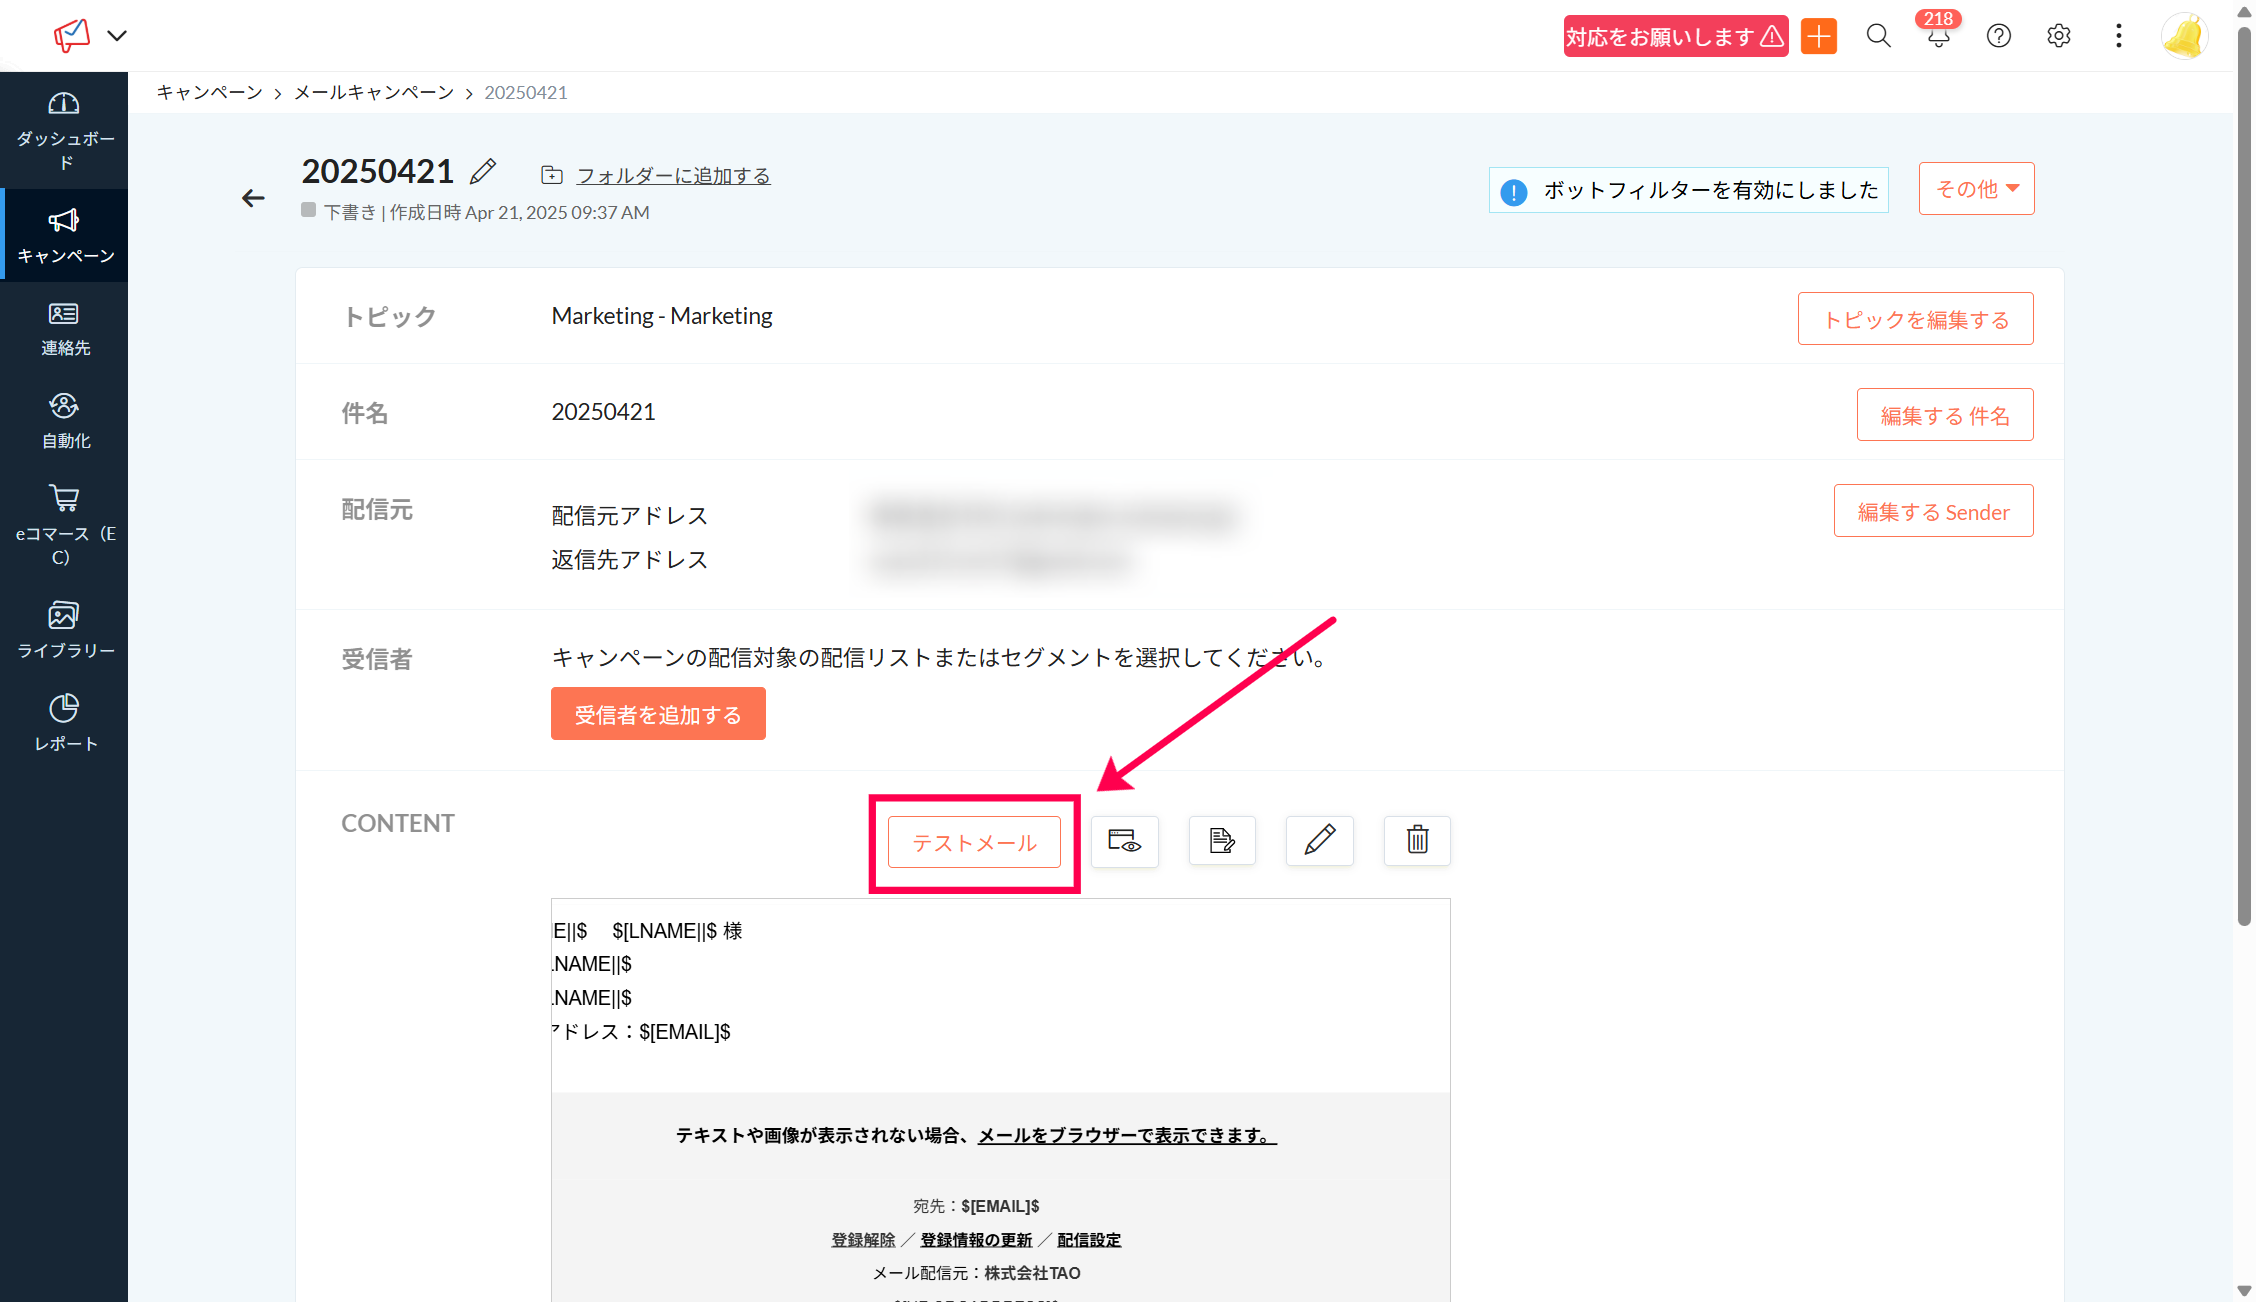Click the document text-version icon
This screenshot has width=2256, height=1302.
click(1221, 841)
